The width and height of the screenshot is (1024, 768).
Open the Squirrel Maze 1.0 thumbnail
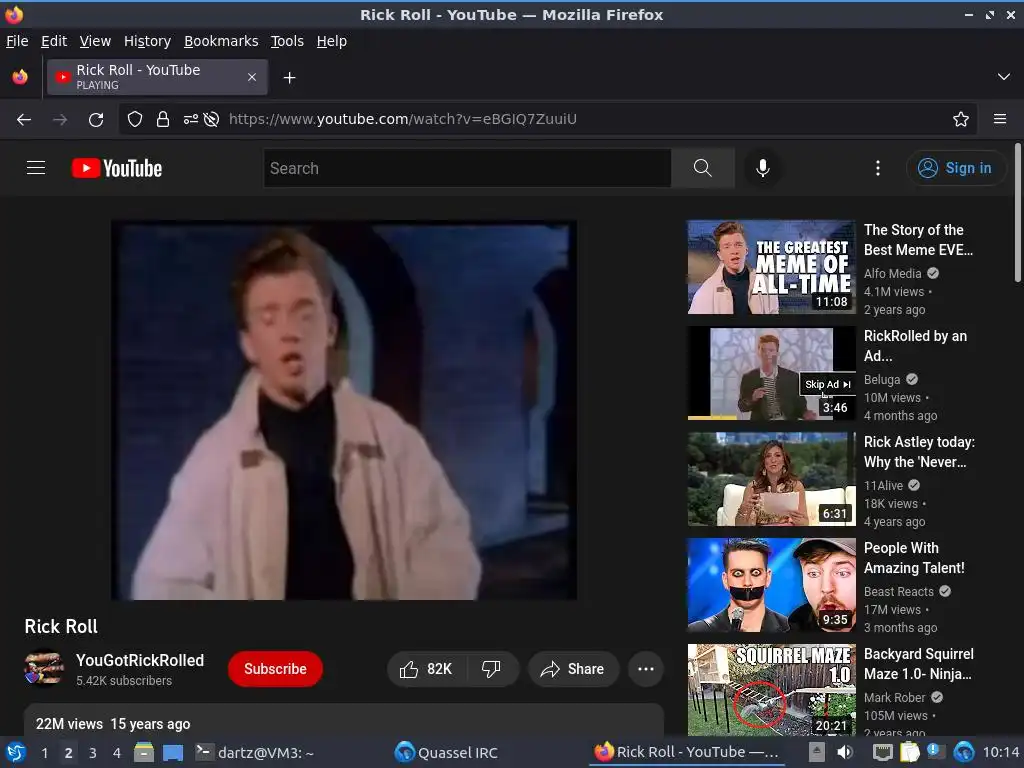click(x=771, y=690)
